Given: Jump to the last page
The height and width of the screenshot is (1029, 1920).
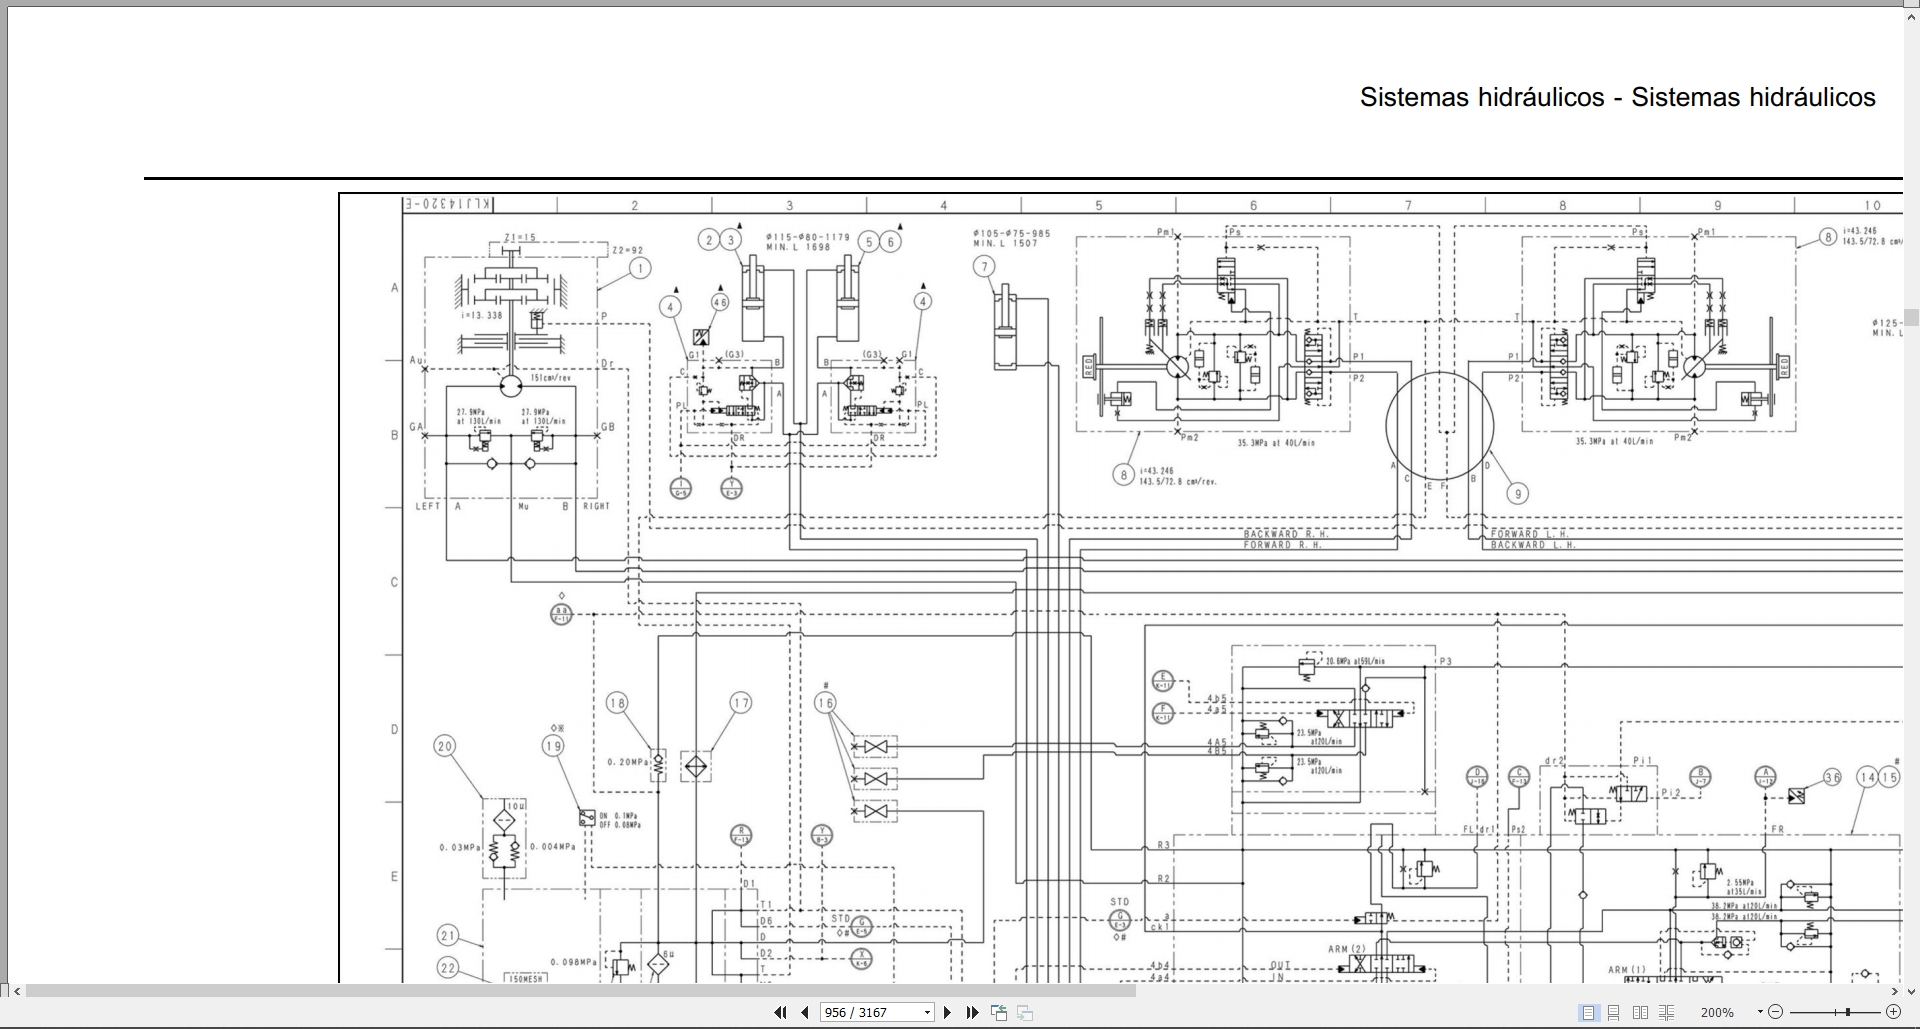Looking at the screenshot, I should (972, 1013).
